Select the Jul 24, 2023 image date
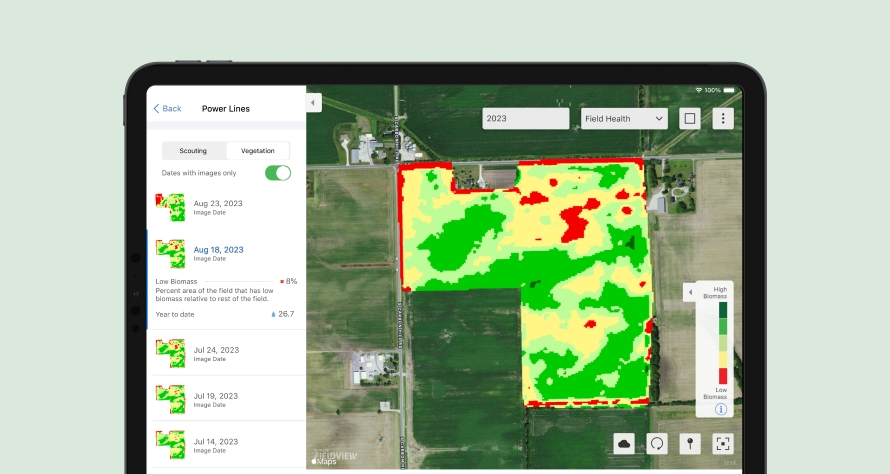This screenshot has height=474, width=890. pos(216,350)
